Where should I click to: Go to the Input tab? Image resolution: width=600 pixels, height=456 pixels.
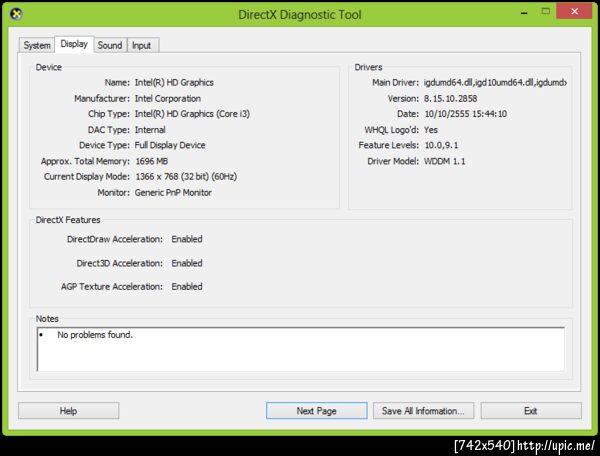tap(142, 45)
